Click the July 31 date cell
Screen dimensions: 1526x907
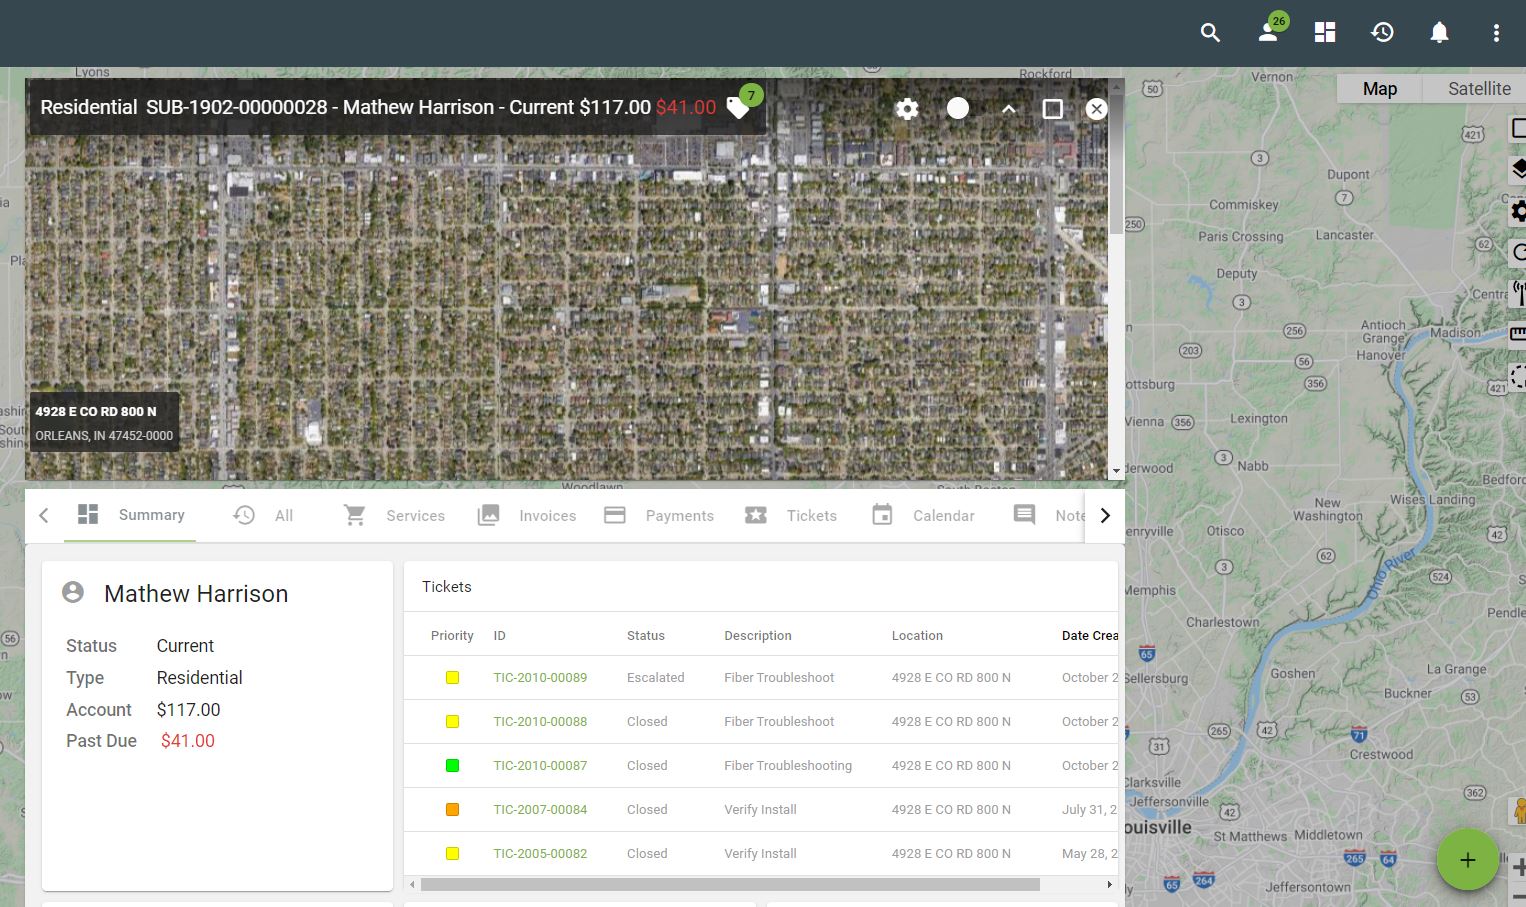pyautogui.click(x=1089, y=810)
